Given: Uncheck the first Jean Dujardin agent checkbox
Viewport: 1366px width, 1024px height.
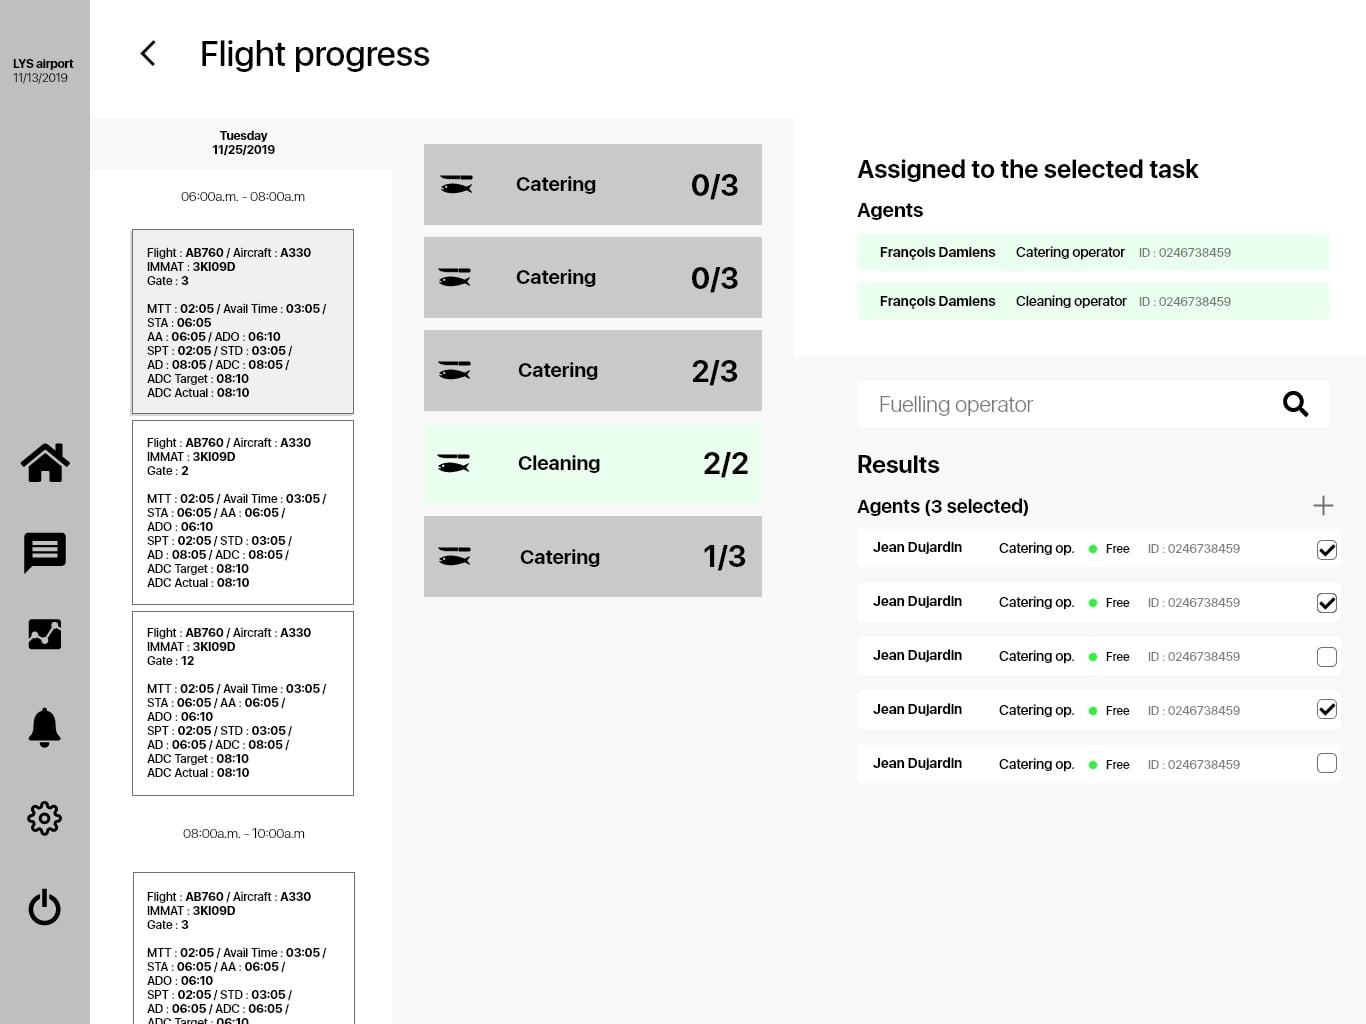Looking at the screenshot, I should point(1327,550).
